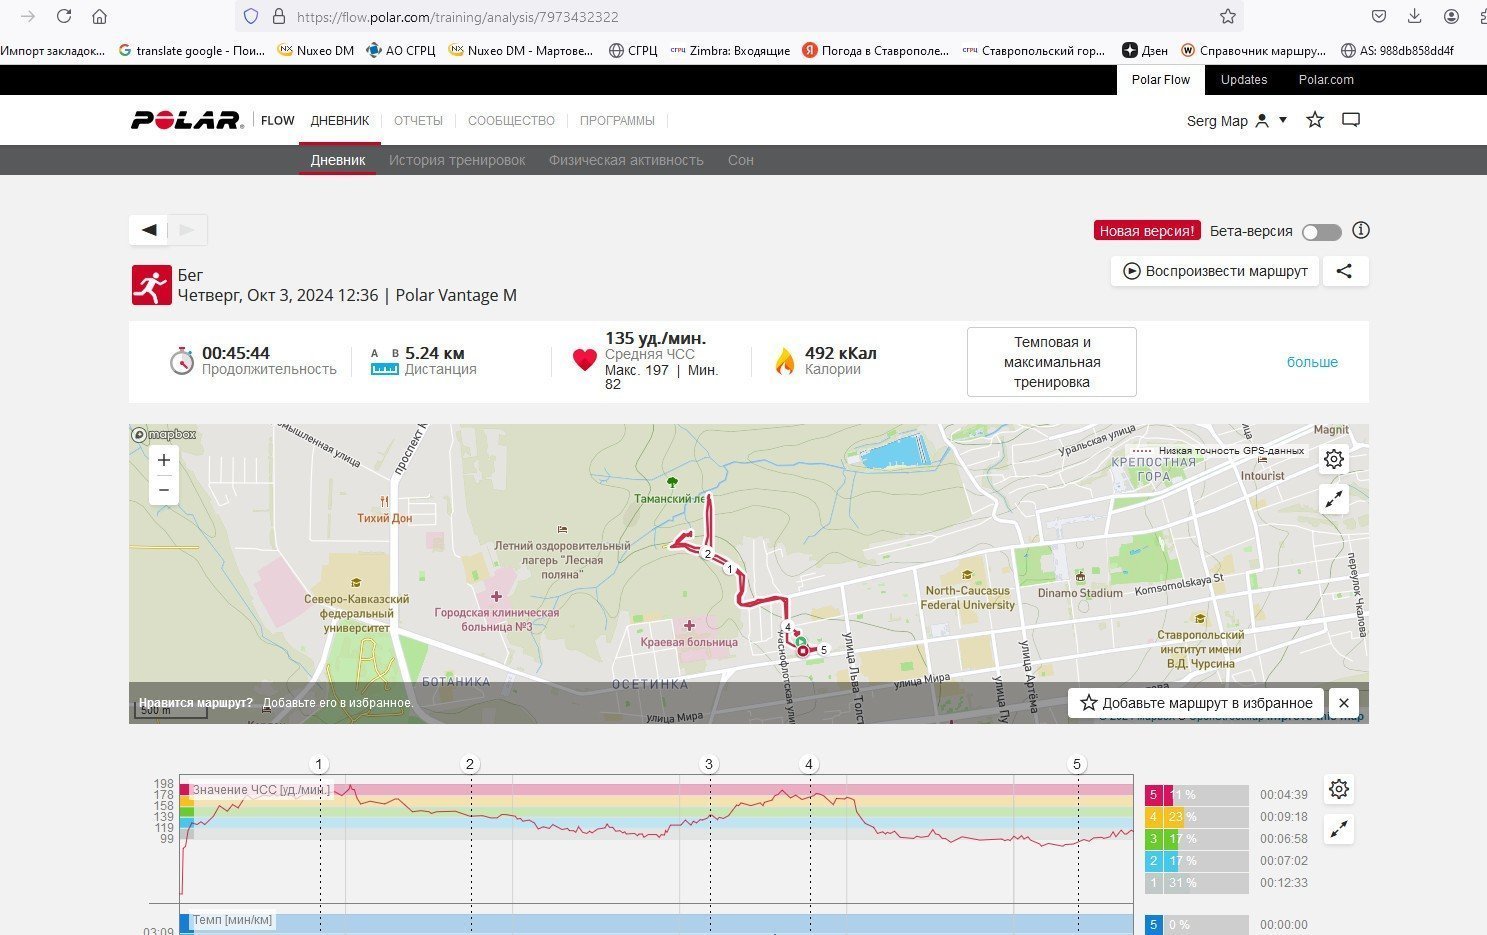The width and height of the screenshot is (1487, 935).
Task: Zoom out on the route map
Action: (164, 490)
